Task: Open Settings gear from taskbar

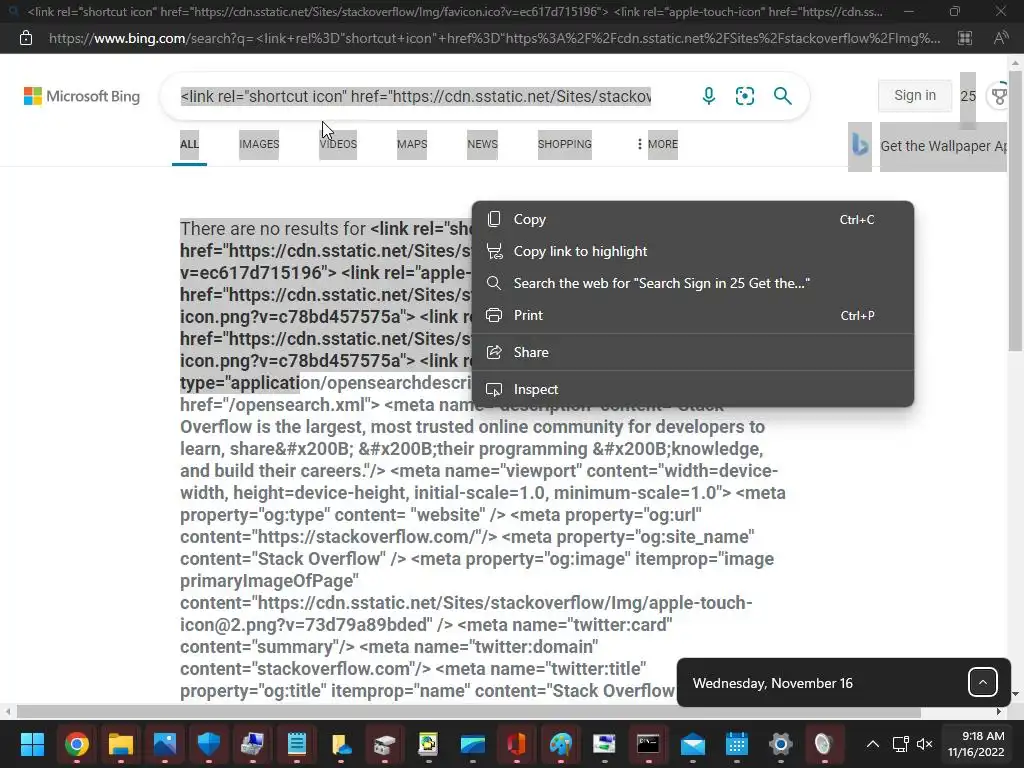Action: pos(780,744)
